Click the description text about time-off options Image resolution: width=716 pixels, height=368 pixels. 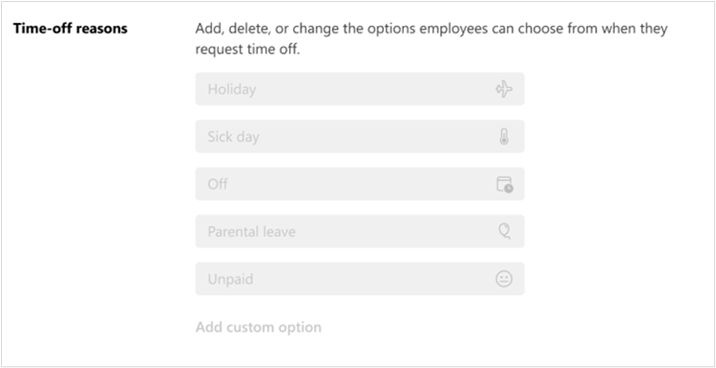(432, 39)
